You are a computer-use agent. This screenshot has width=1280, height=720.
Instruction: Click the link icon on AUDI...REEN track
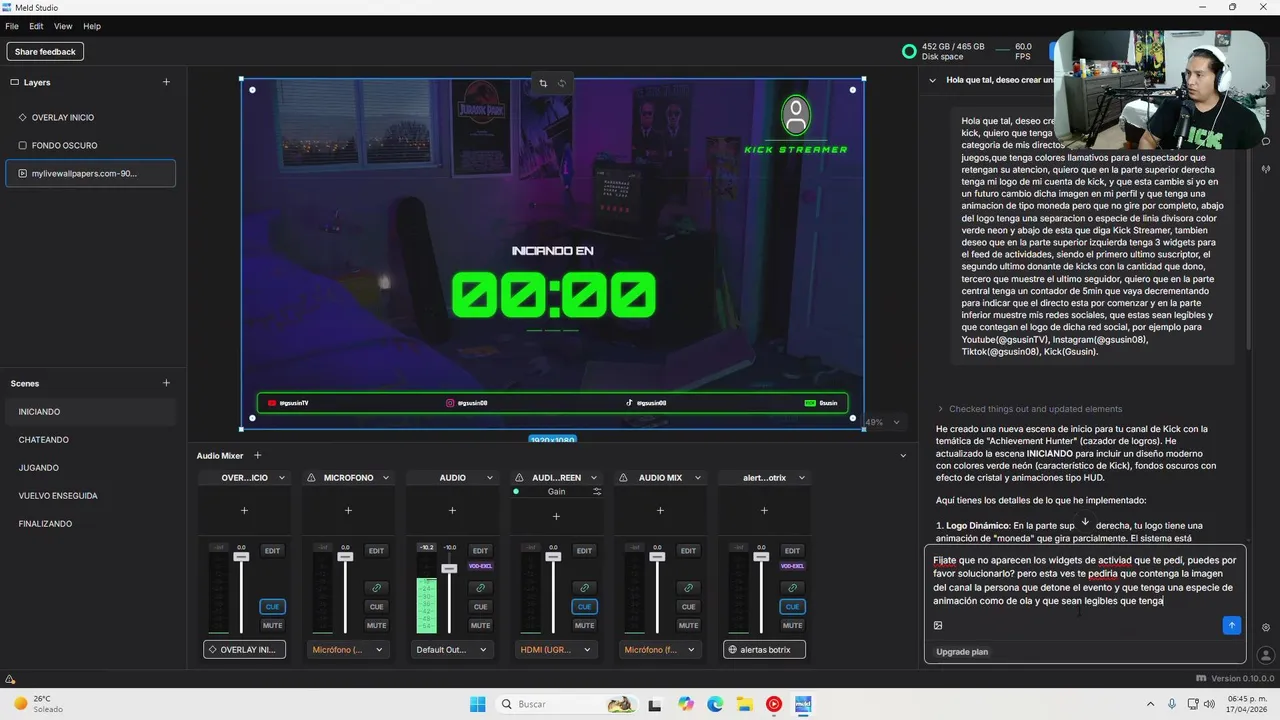(584, 588)
